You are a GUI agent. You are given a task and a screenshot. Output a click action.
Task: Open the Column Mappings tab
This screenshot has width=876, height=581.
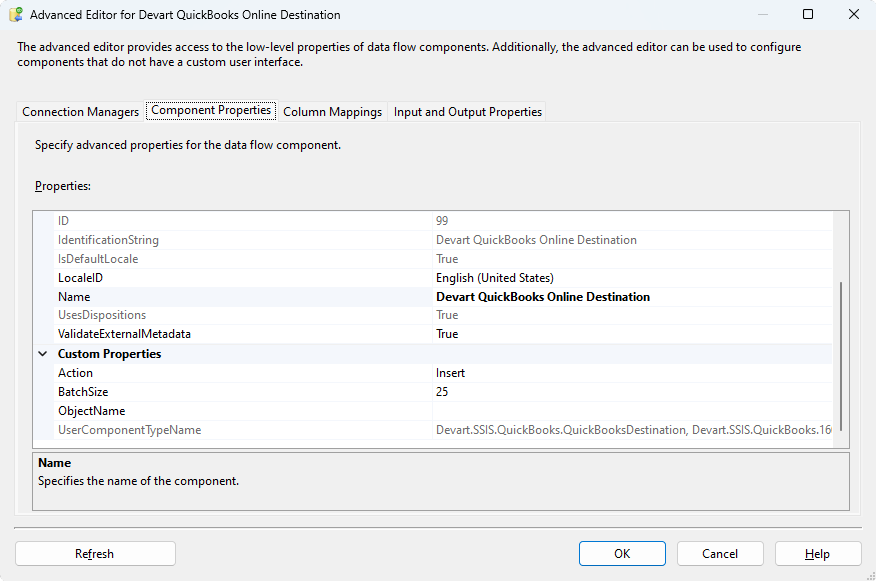332,112
